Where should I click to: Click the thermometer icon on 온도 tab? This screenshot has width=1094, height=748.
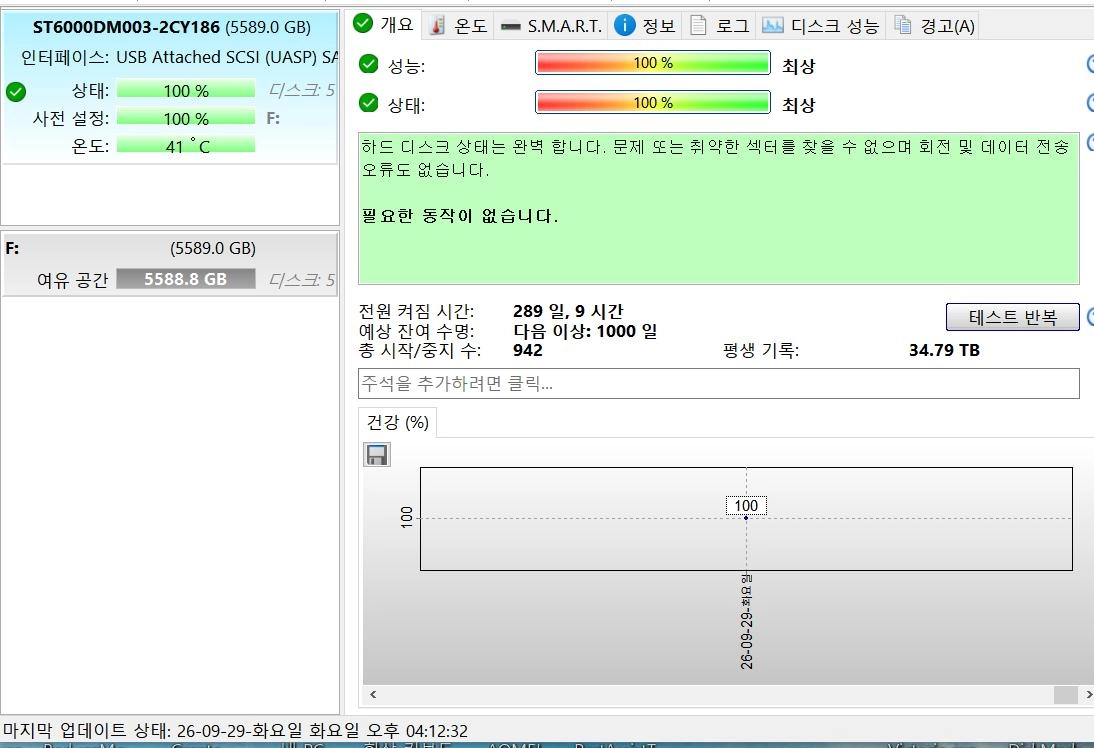tap(437, 26)
